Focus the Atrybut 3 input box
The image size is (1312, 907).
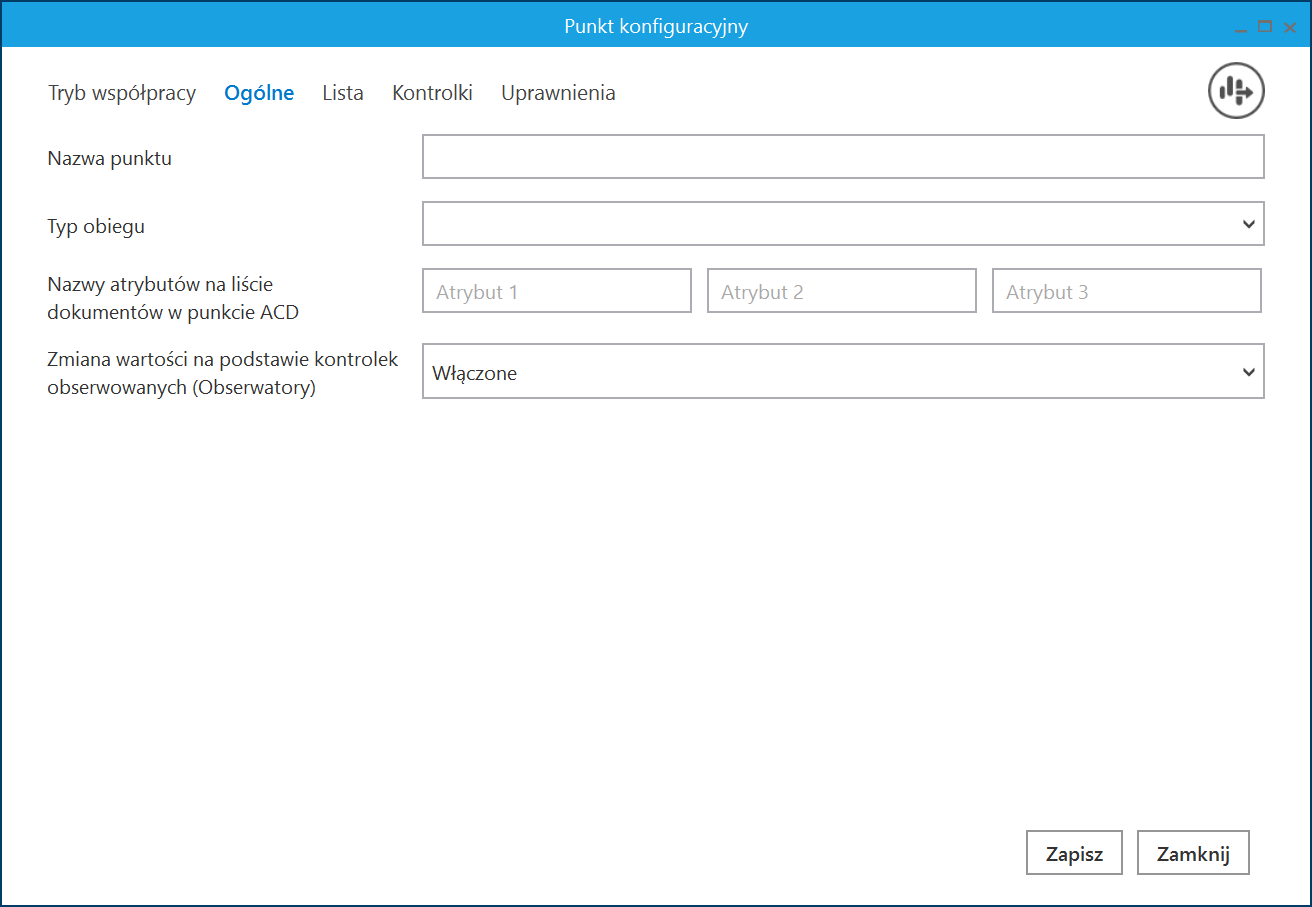point(1126,291)
